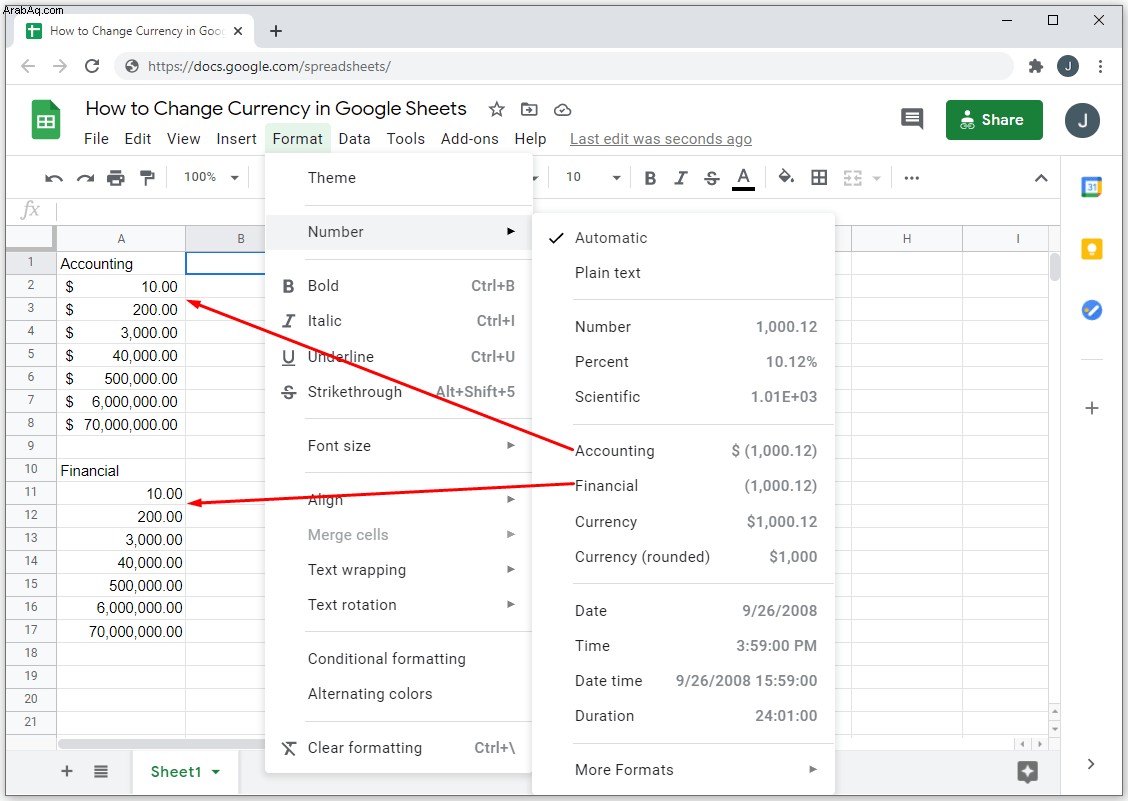Select cell A8 with 70,000,000.00
Image resolution: width=1128 pixels, height=801 pixels.
(x=121, y=425)
